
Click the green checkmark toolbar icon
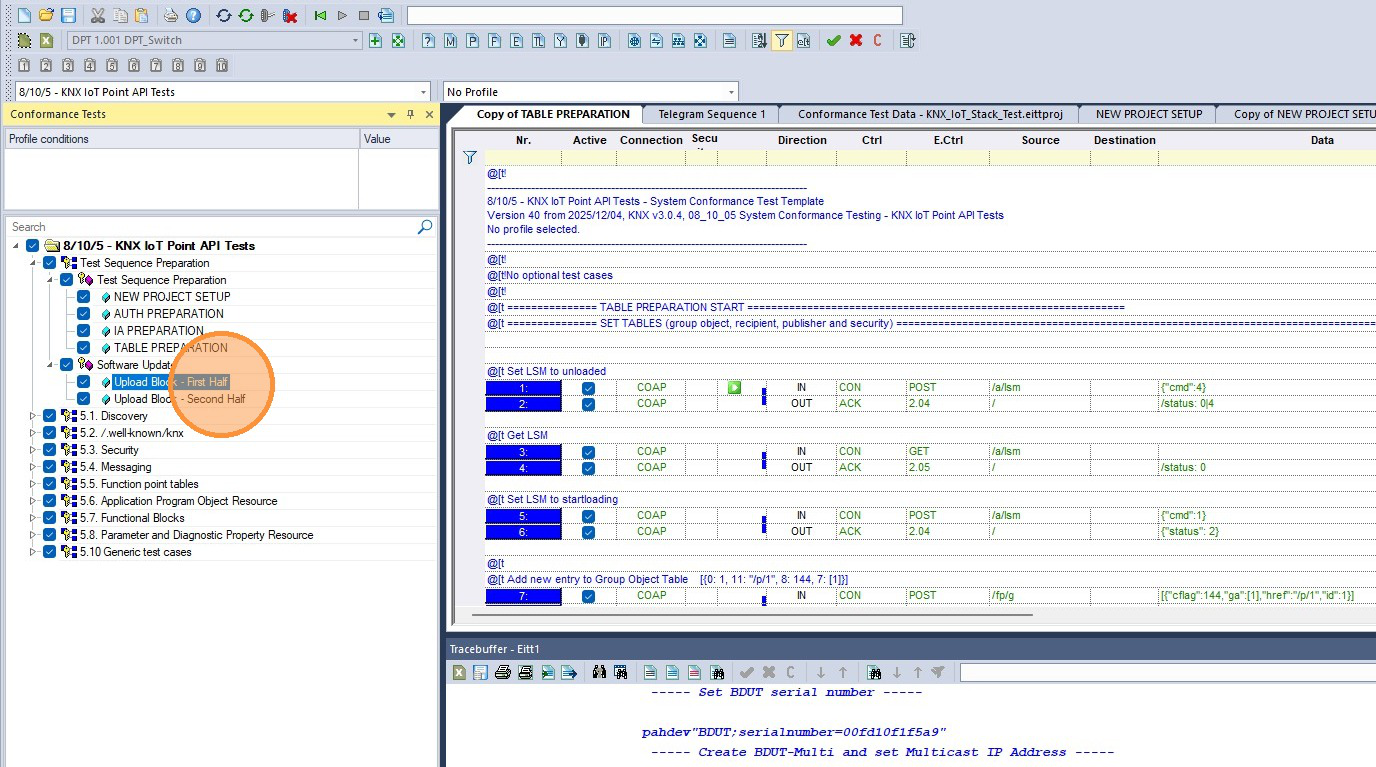tap(833, 41)
